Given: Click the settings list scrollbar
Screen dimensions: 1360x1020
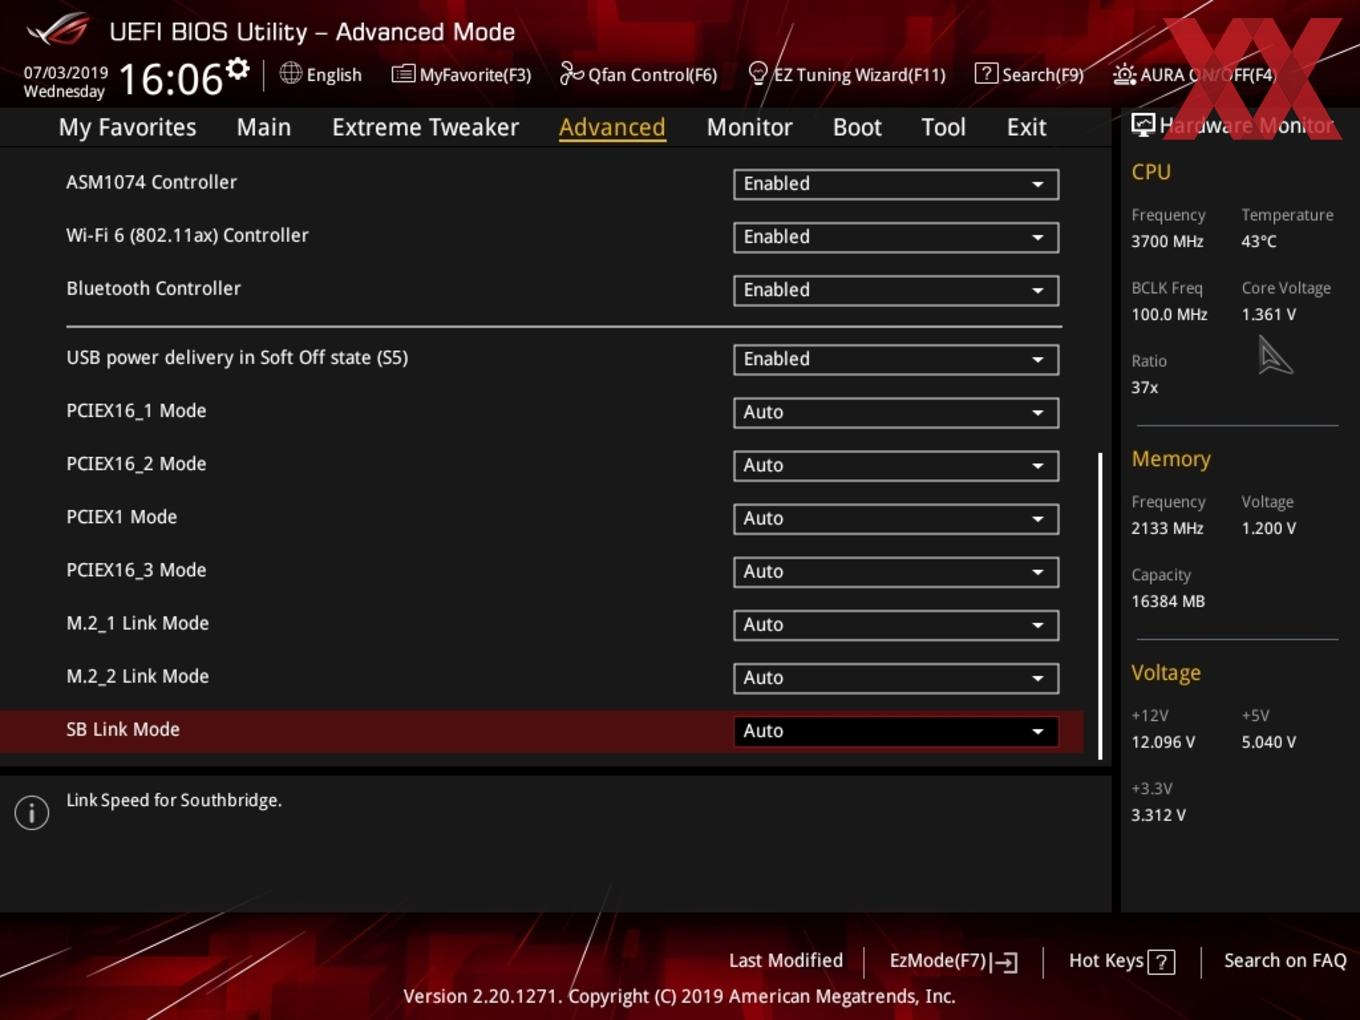Looking at the screenshot, I should pyautogui.click(x=1100, y=606).
